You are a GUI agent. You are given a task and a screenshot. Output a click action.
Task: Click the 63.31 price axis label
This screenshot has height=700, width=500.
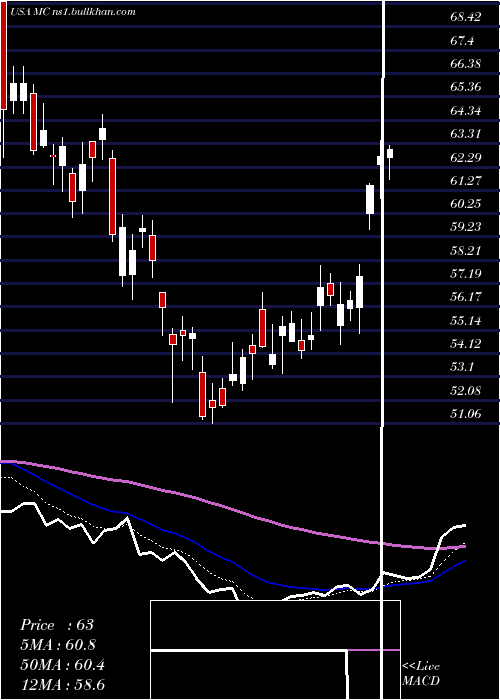(466, 133)
